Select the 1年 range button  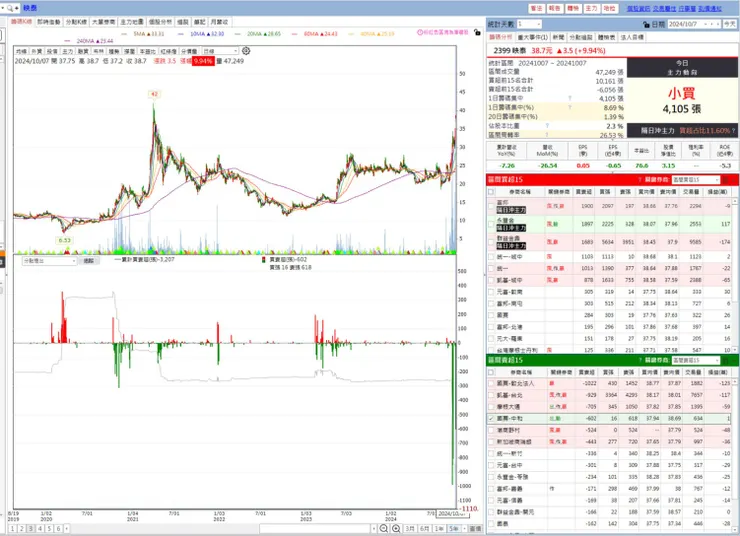click(x=439, y=529)
